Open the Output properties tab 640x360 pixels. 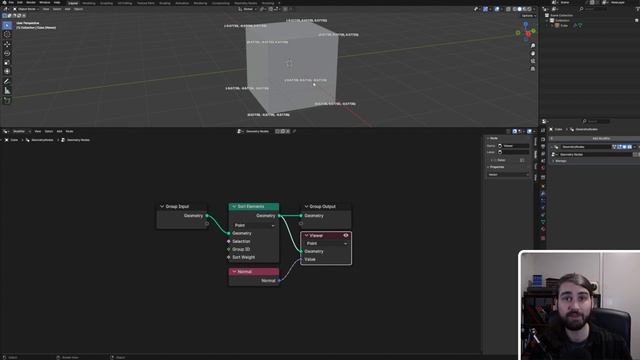click(x=543, y=147)
